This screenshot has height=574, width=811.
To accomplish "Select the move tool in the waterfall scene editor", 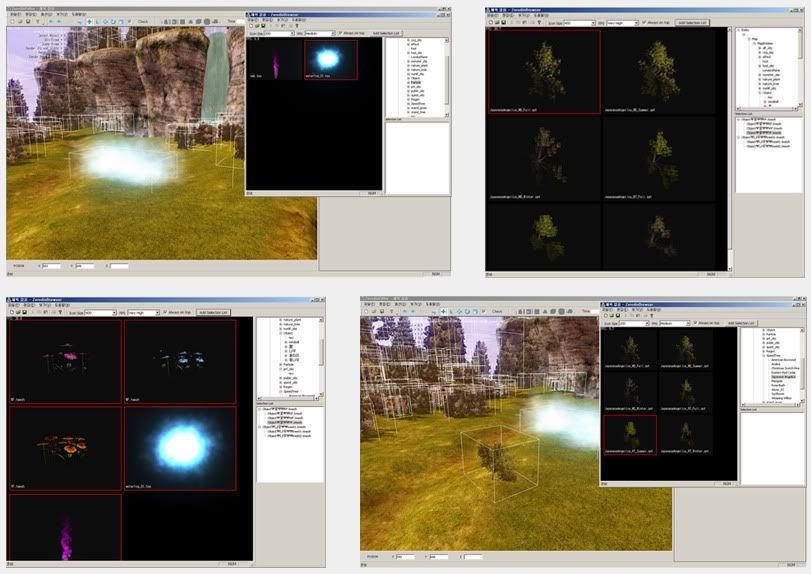I will click(x=89, y=22).
